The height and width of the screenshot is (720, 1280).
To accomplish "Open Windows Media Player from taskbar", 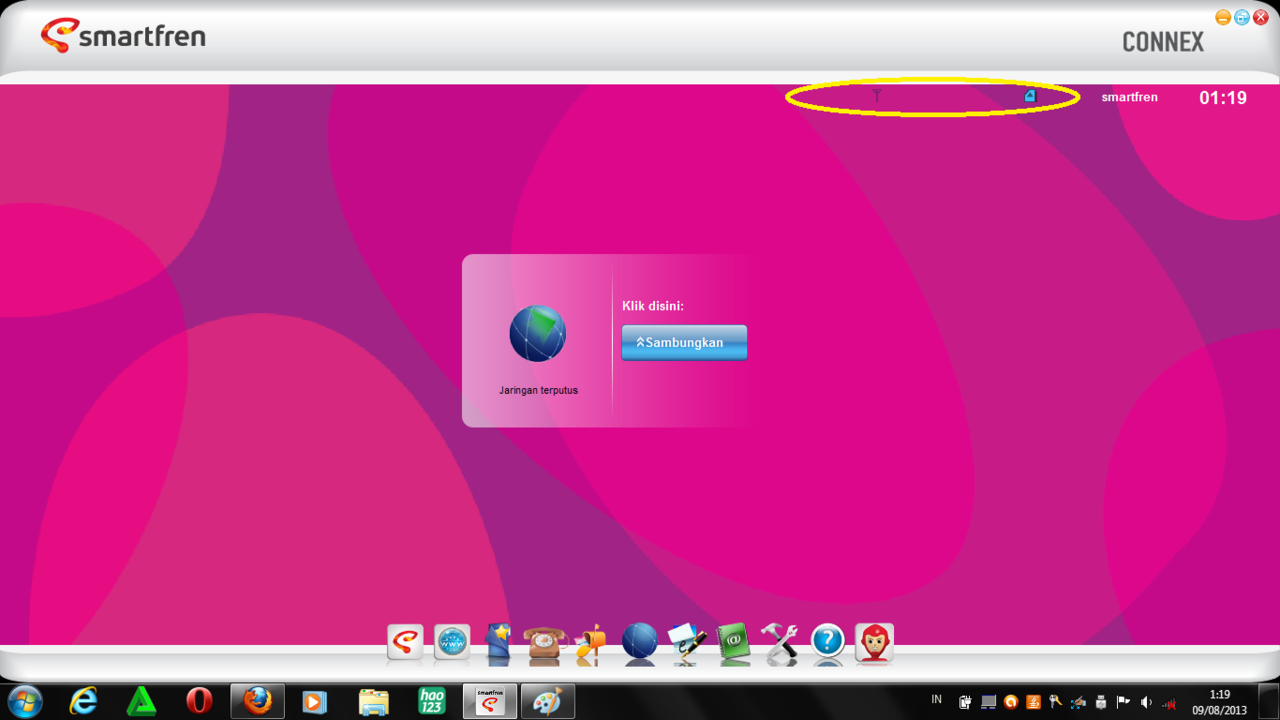I will [315, 701].
